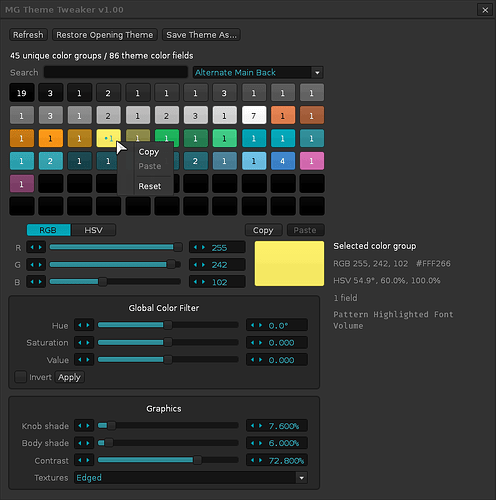Open the Textures Edged dropdown

pos(191,478)
